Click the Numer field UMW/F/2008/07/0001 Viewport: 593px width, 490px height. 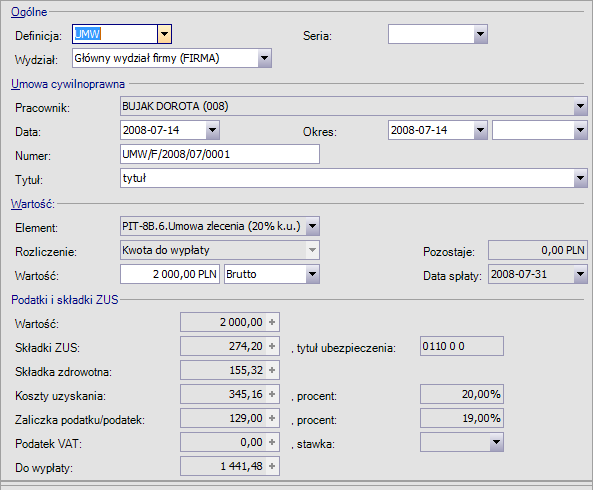220,154
